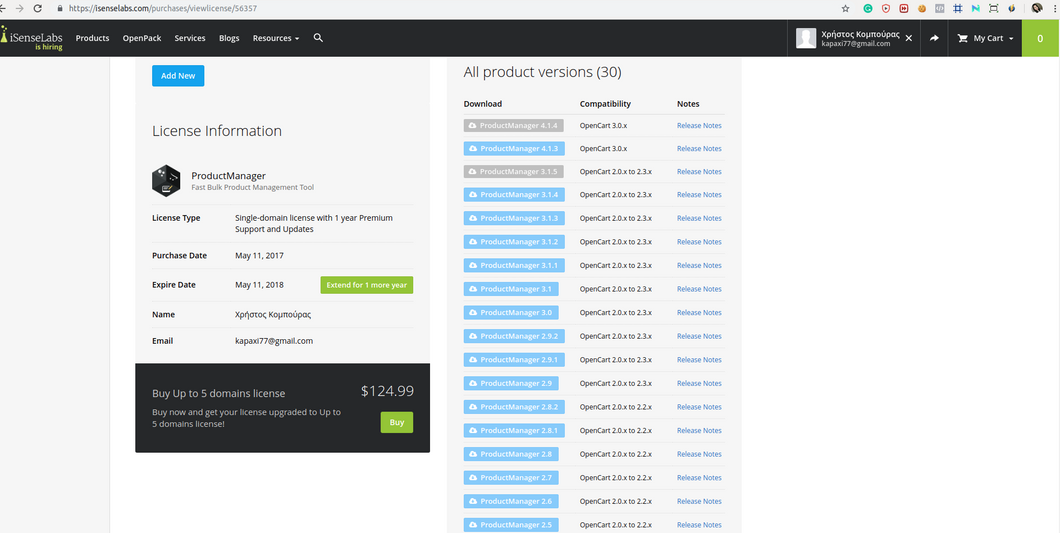Viewport: 1060px width, 533px height.
Task: Bookmark this page with the star icon
Action: click(845, 8)
